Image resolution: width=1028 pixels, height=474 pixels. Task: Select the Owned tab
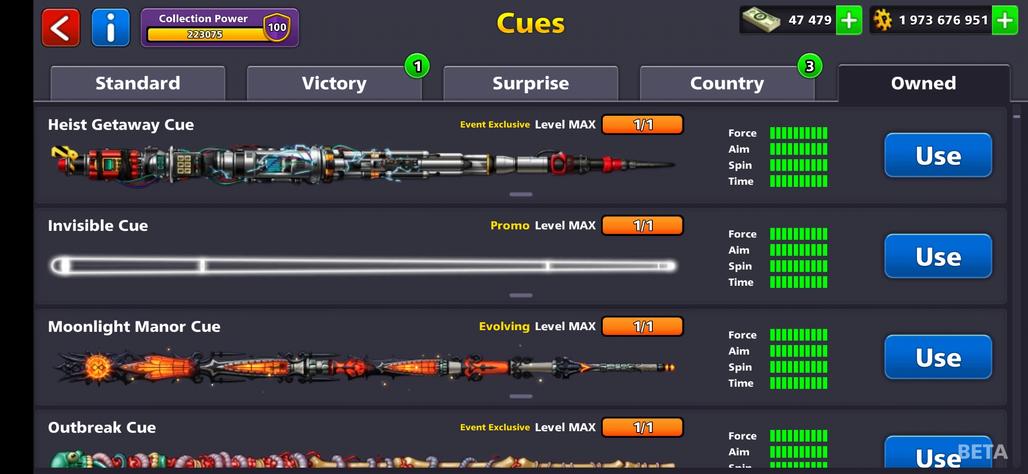click(x=923, y=83)
